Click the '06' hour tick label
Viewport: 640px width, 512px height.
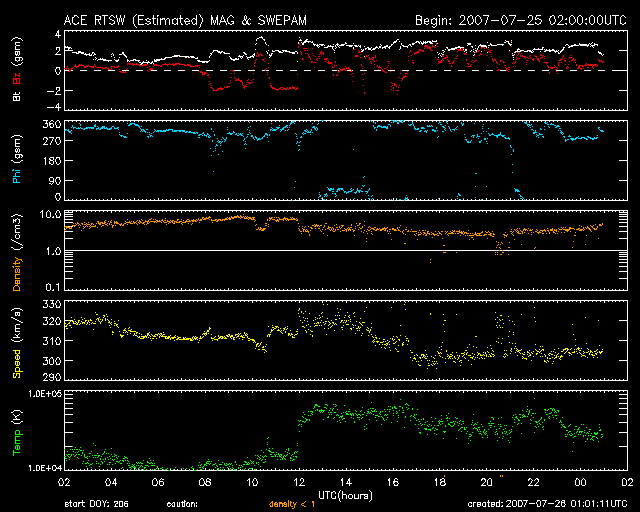coord(158,482)
